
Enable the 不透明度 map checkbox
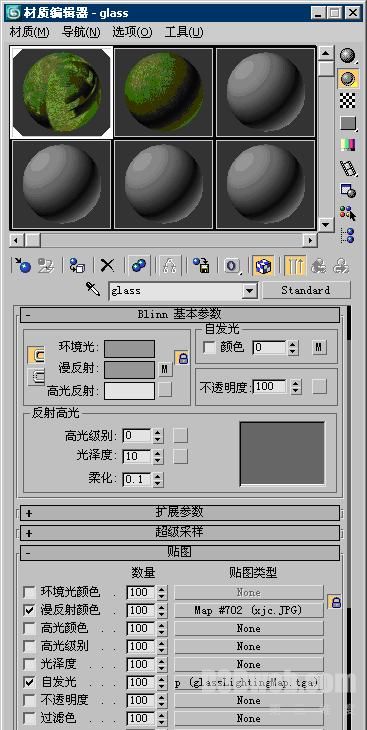pos(29,700)
